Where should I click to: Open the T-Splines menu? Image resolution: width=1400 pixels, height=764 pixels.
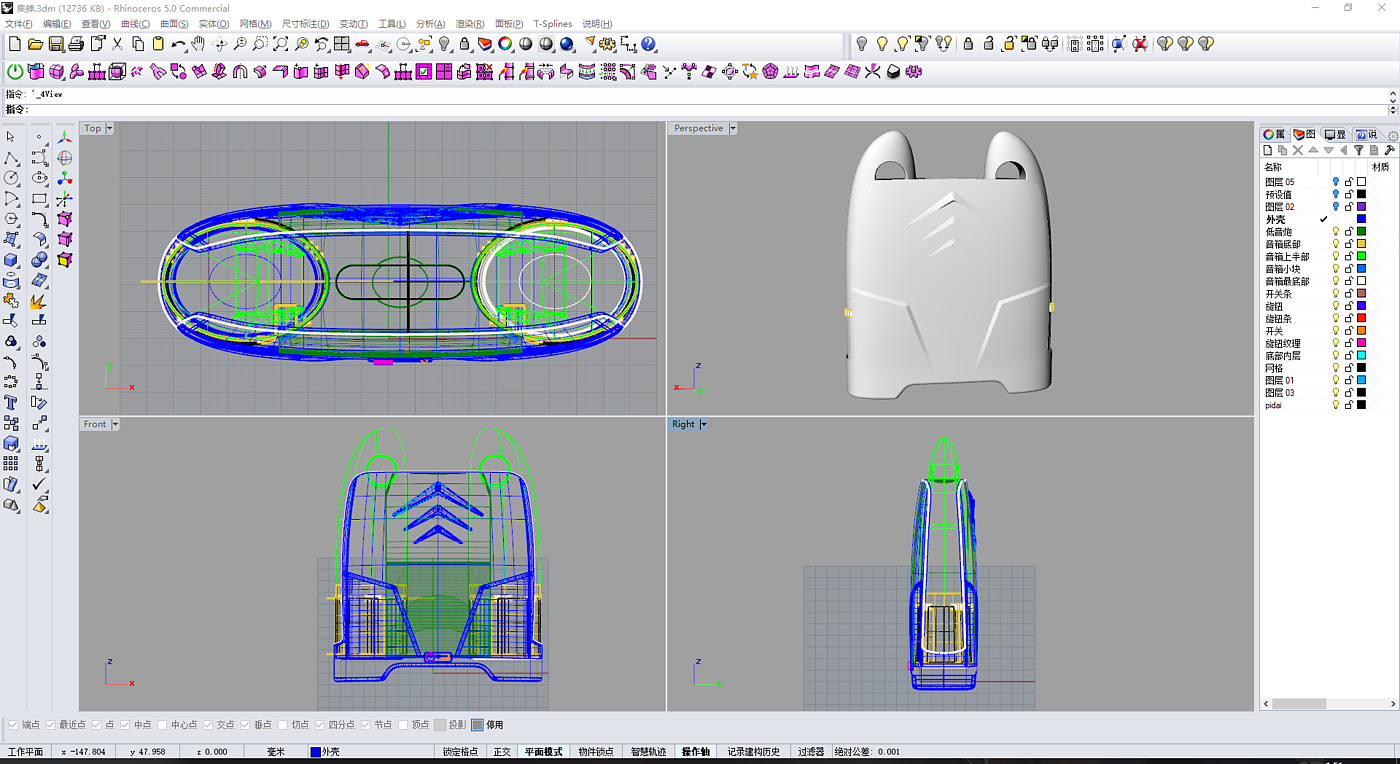553,24
